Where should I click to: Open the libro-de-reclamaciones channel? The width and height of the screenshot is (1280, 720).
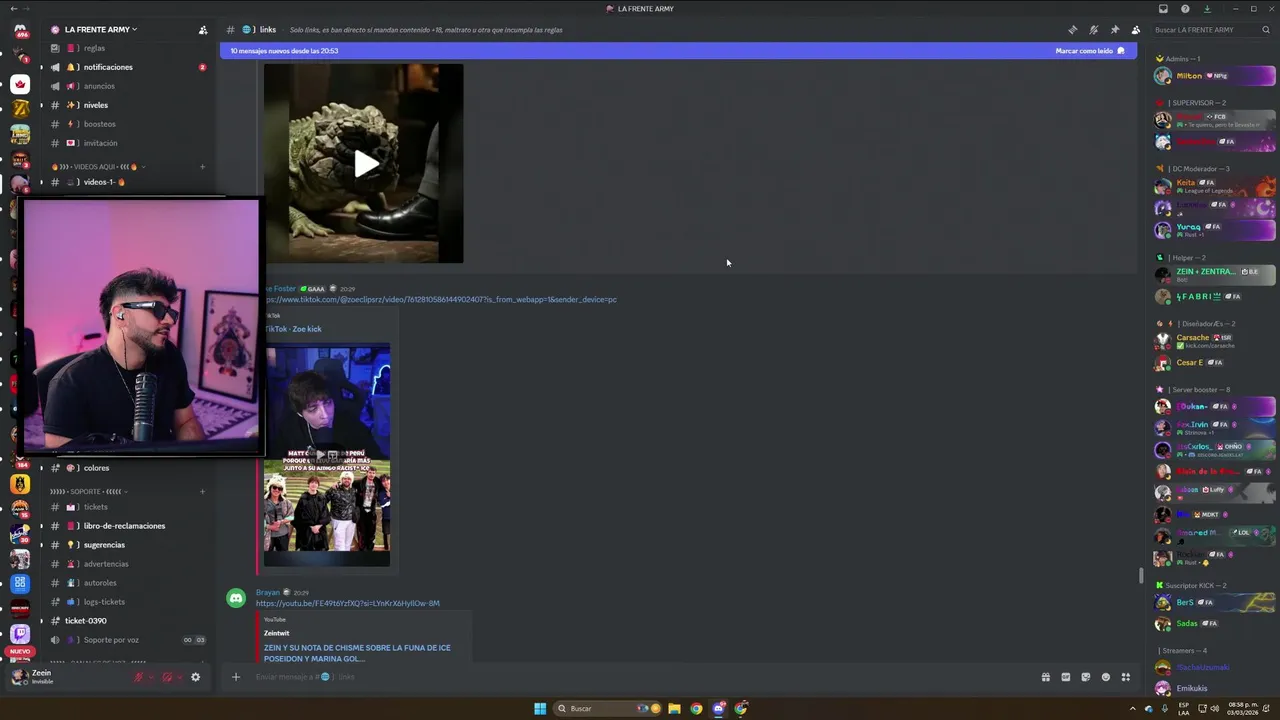point(128,526)
